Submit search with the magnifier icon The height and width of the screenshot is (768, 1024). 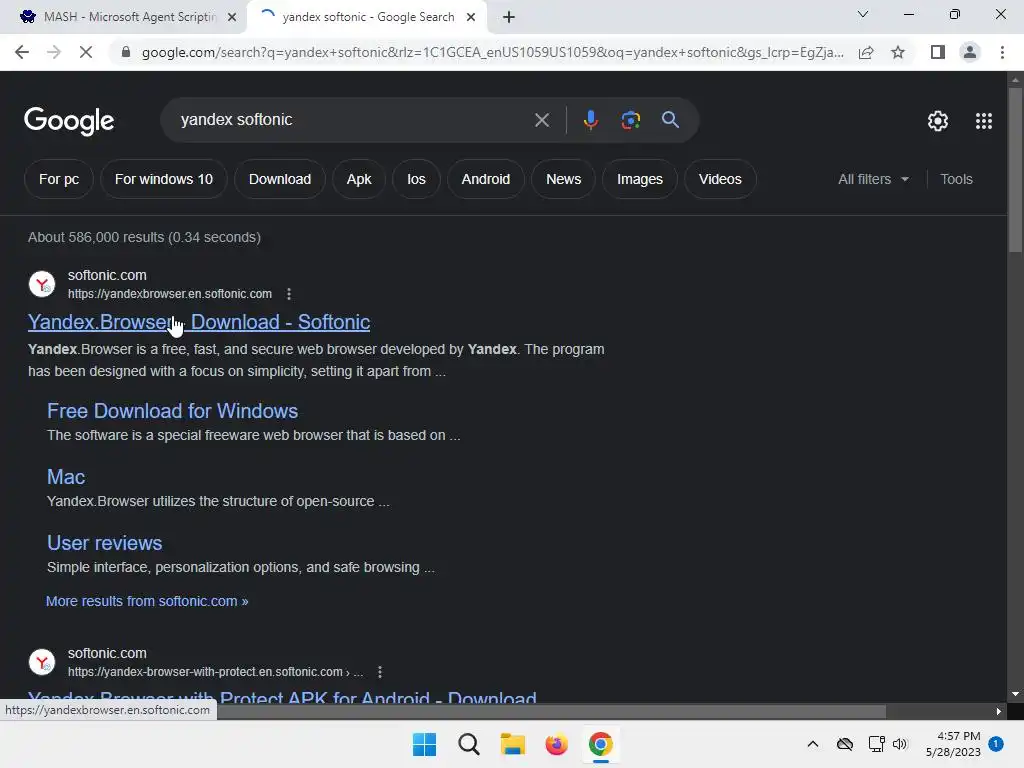(670, 120)
